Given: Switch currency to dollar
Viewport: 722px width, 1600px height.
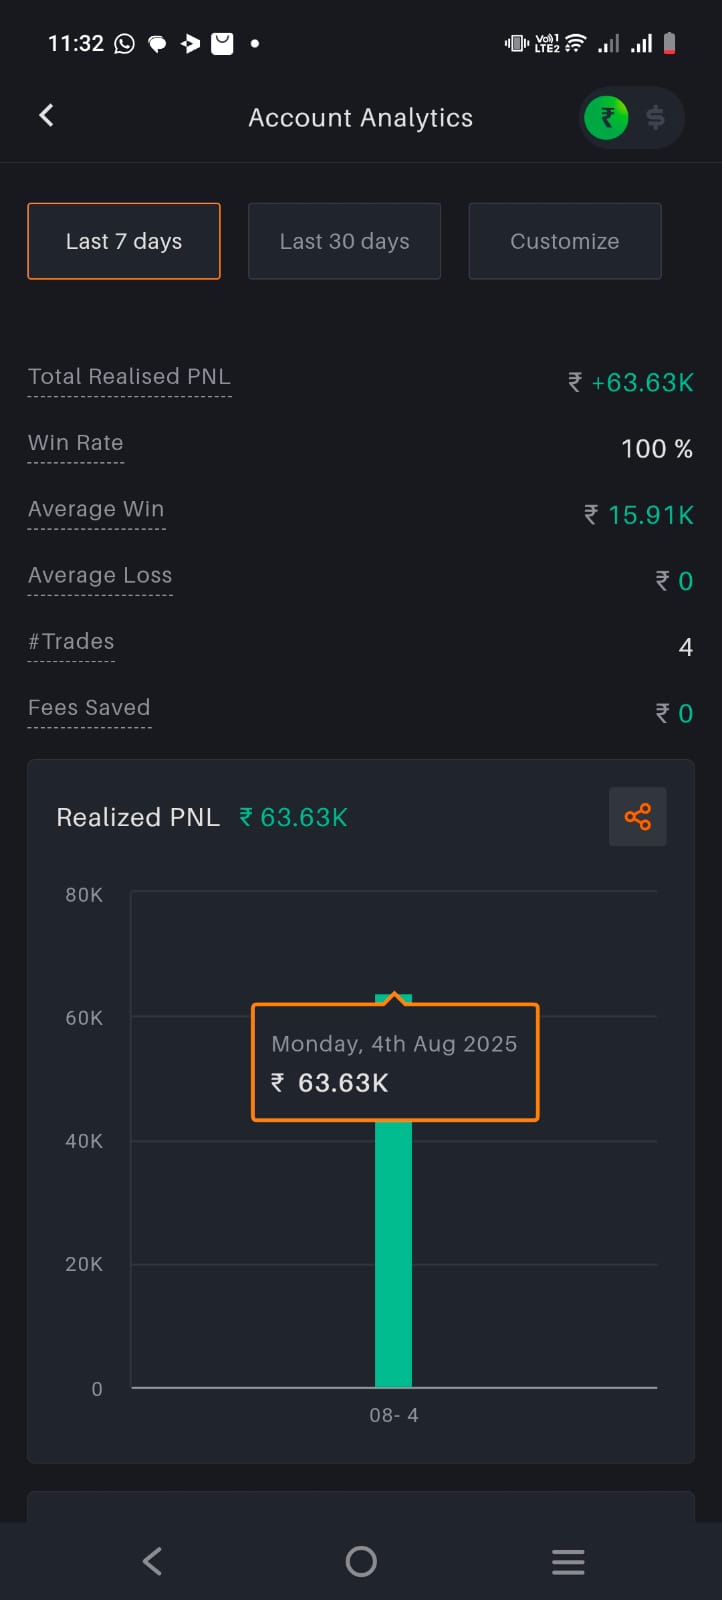Looking at the screenshot, I should pos(656,118).
